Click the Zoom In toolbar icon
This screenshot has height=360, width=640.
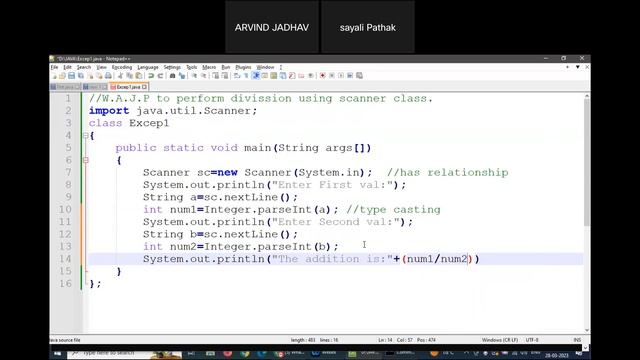click(x=195, y=76)
